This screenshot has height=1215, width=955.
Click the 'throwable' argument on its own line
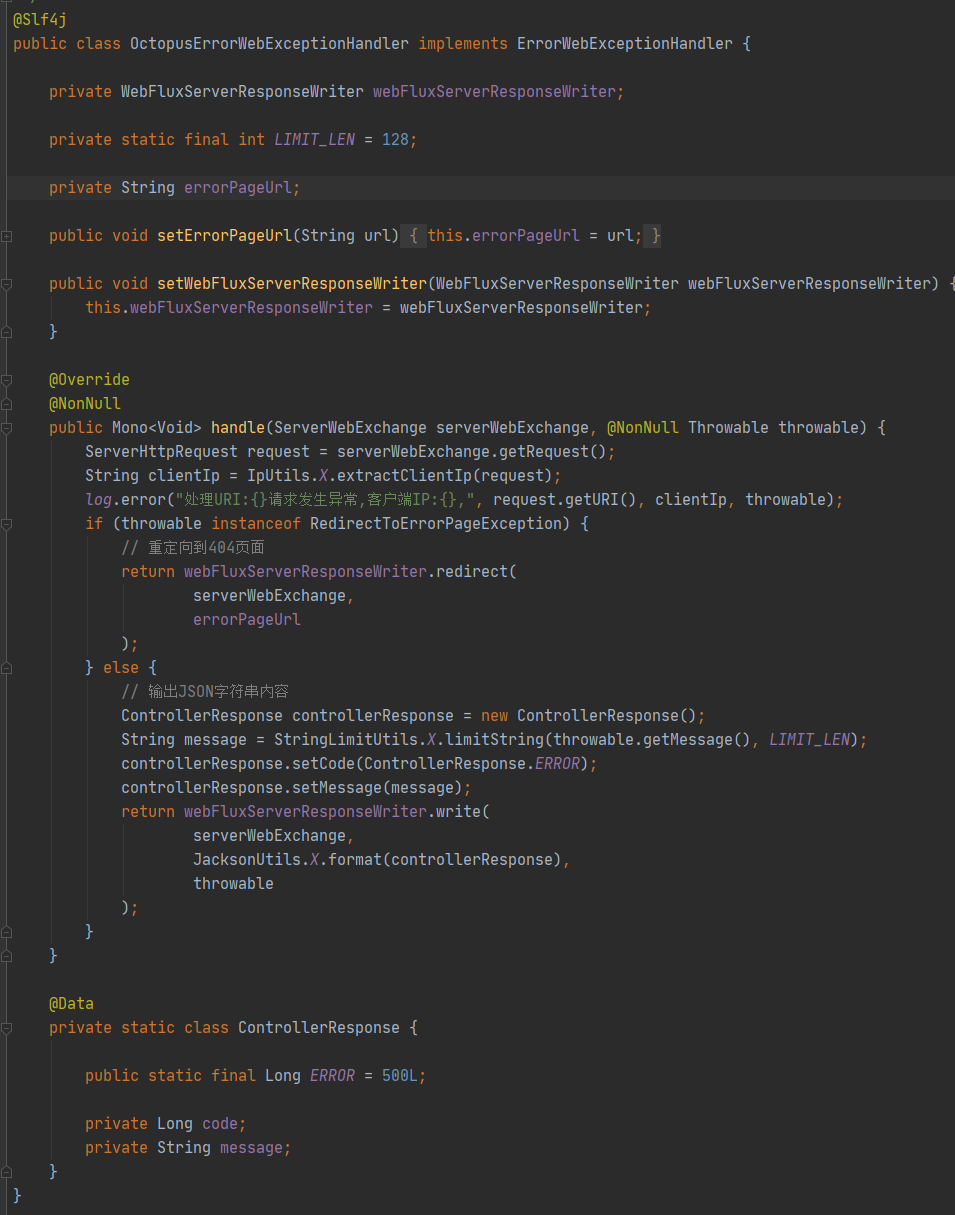233,884
